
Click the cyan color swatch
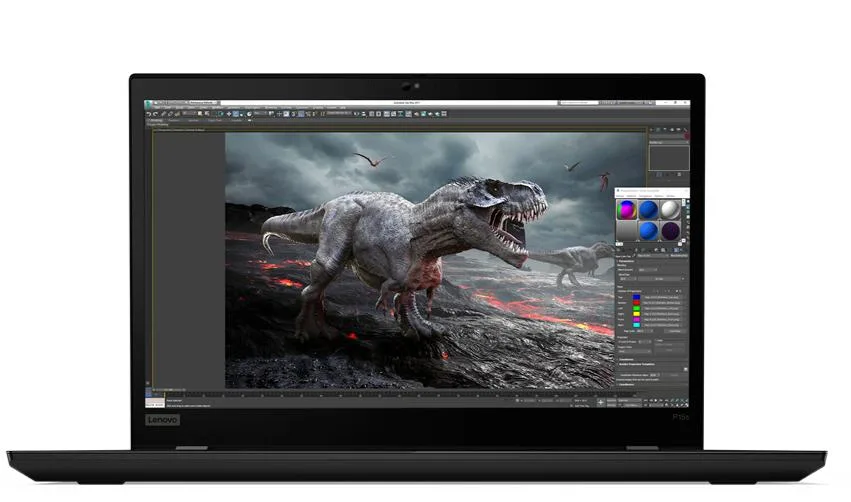pyautogui.click(x=637, y=325)
